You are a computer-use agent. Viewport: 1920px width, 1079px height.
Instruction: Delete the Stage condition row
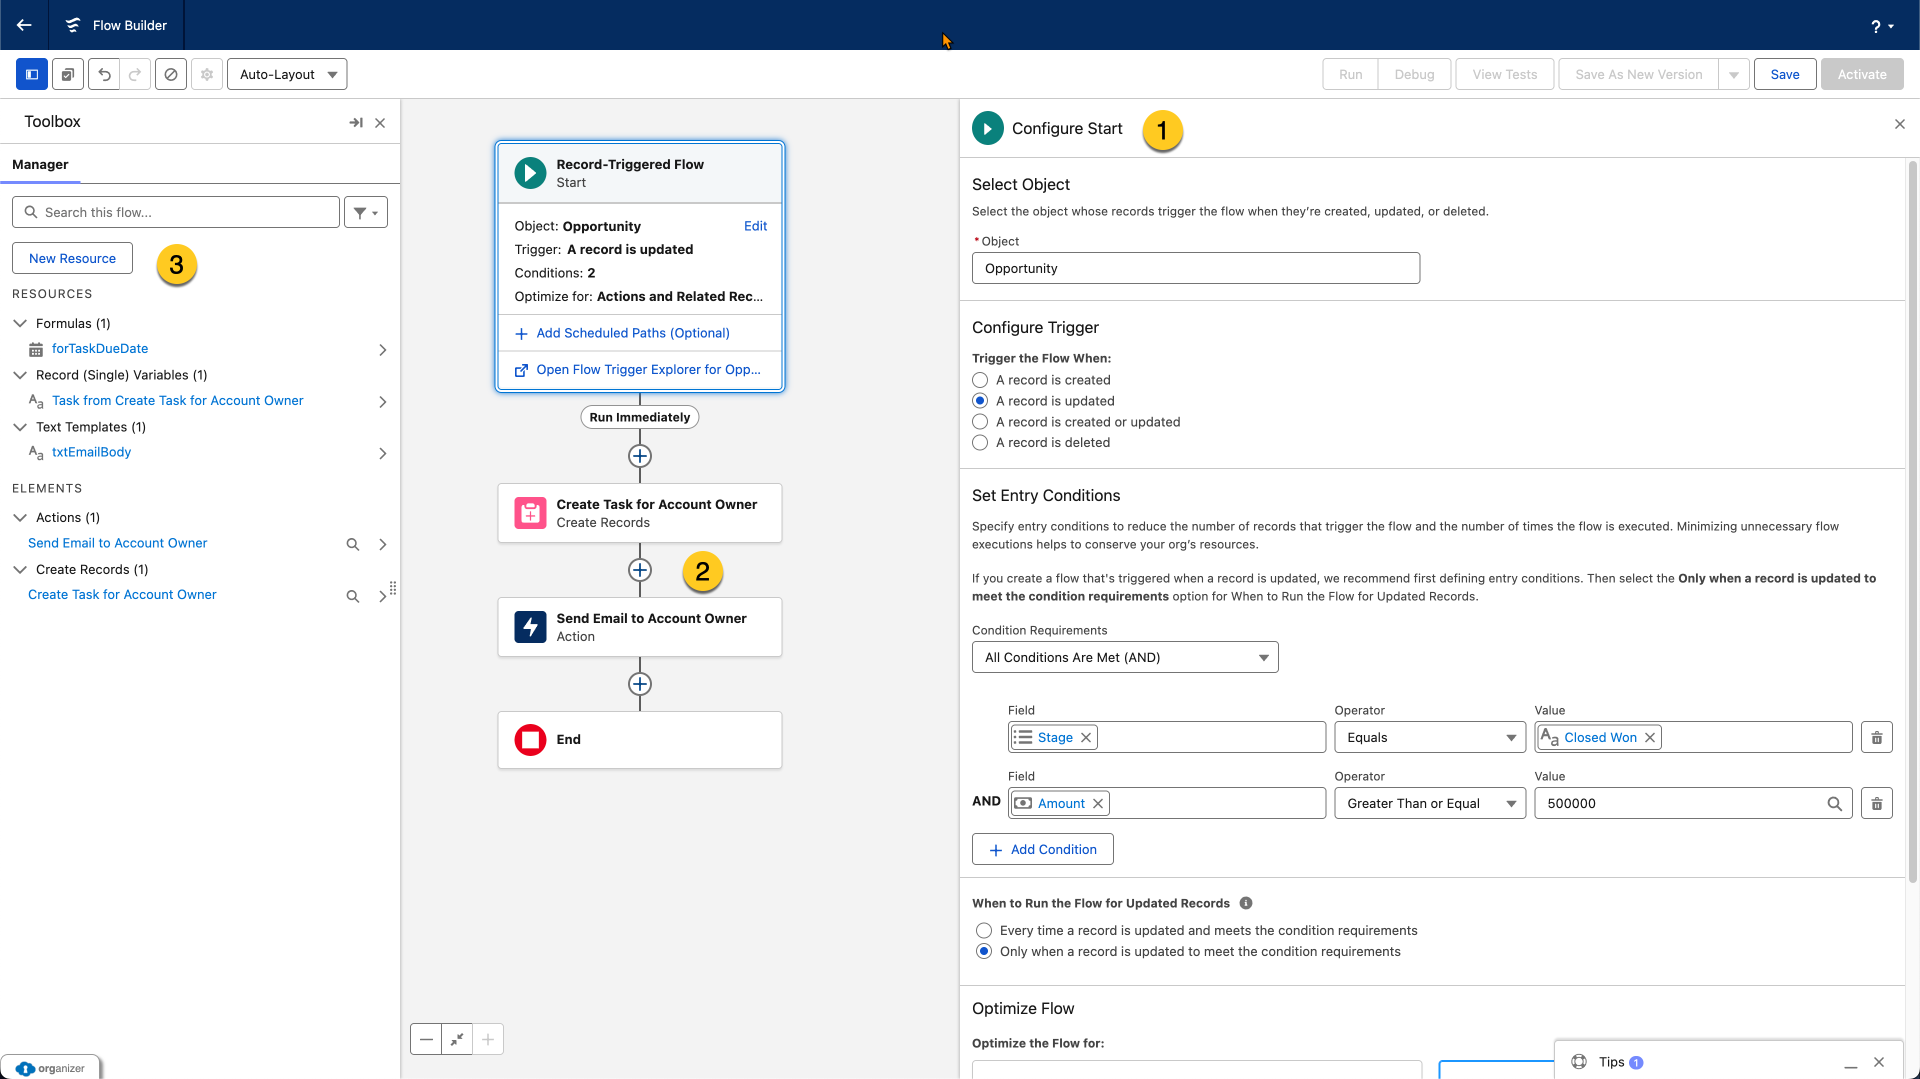[x=1876, y=738]
